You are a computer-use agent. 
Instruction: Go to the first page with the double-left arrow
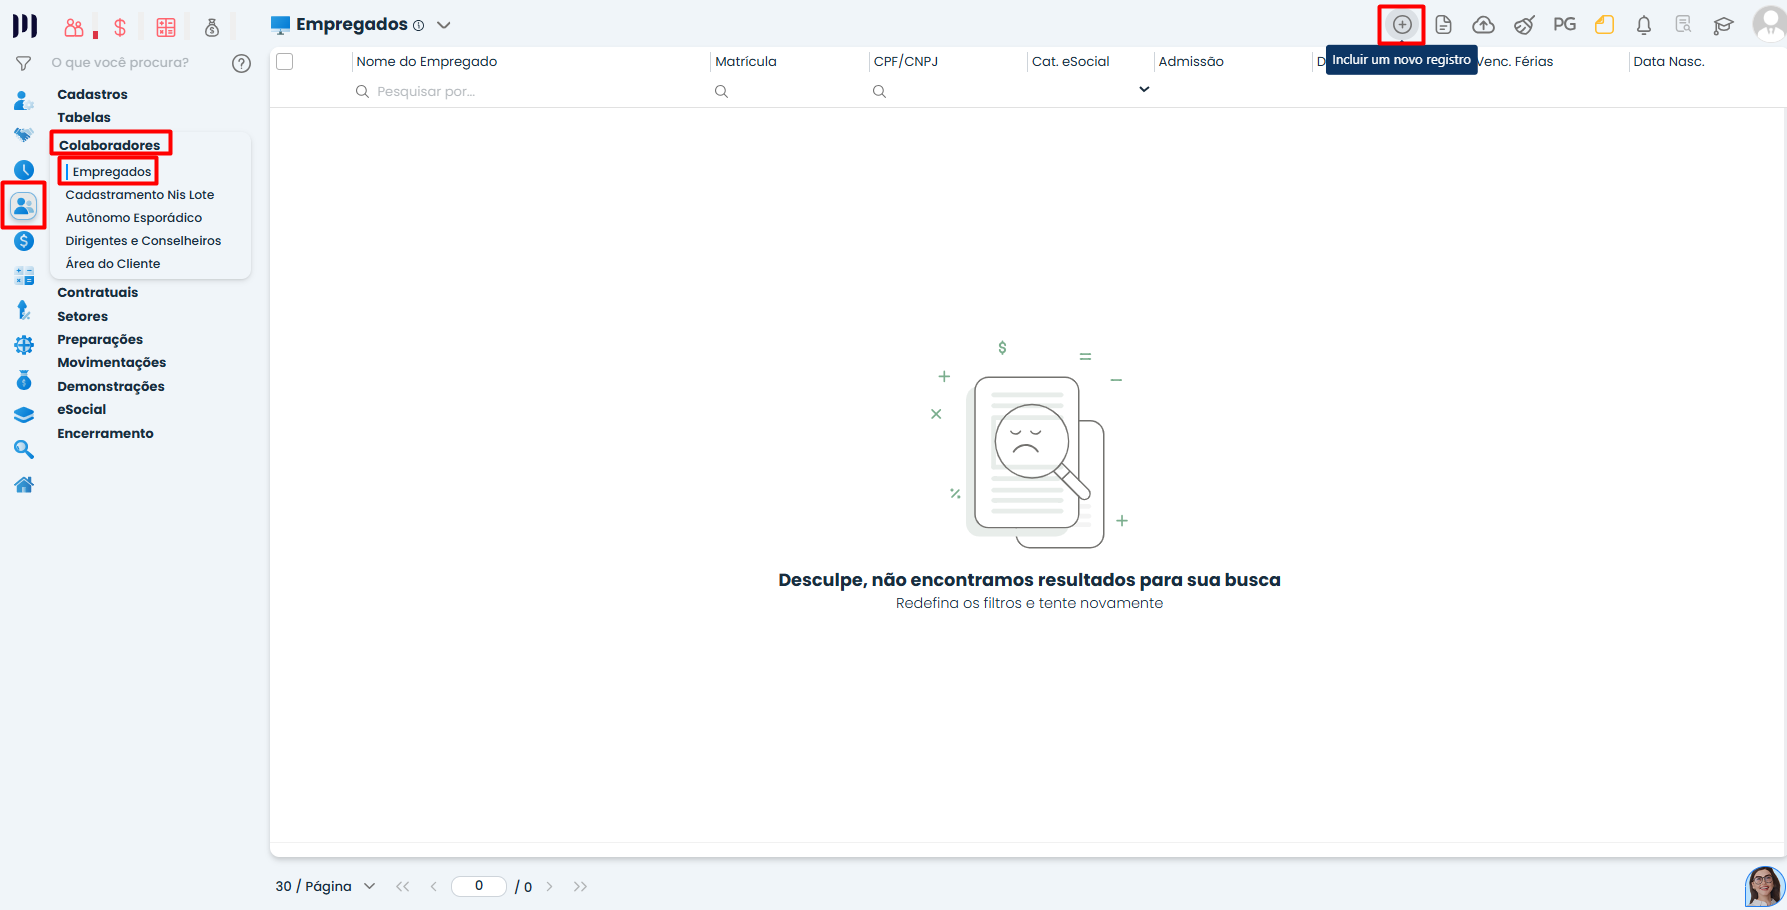pos(403,886)
